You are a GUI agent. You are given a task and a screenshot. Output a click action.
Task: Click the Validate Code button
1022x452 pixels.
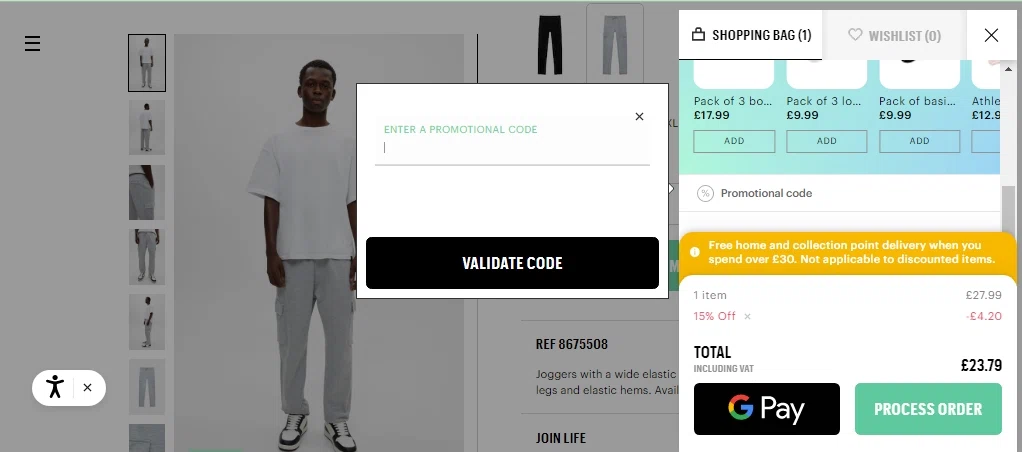click(x=512, y=263)
